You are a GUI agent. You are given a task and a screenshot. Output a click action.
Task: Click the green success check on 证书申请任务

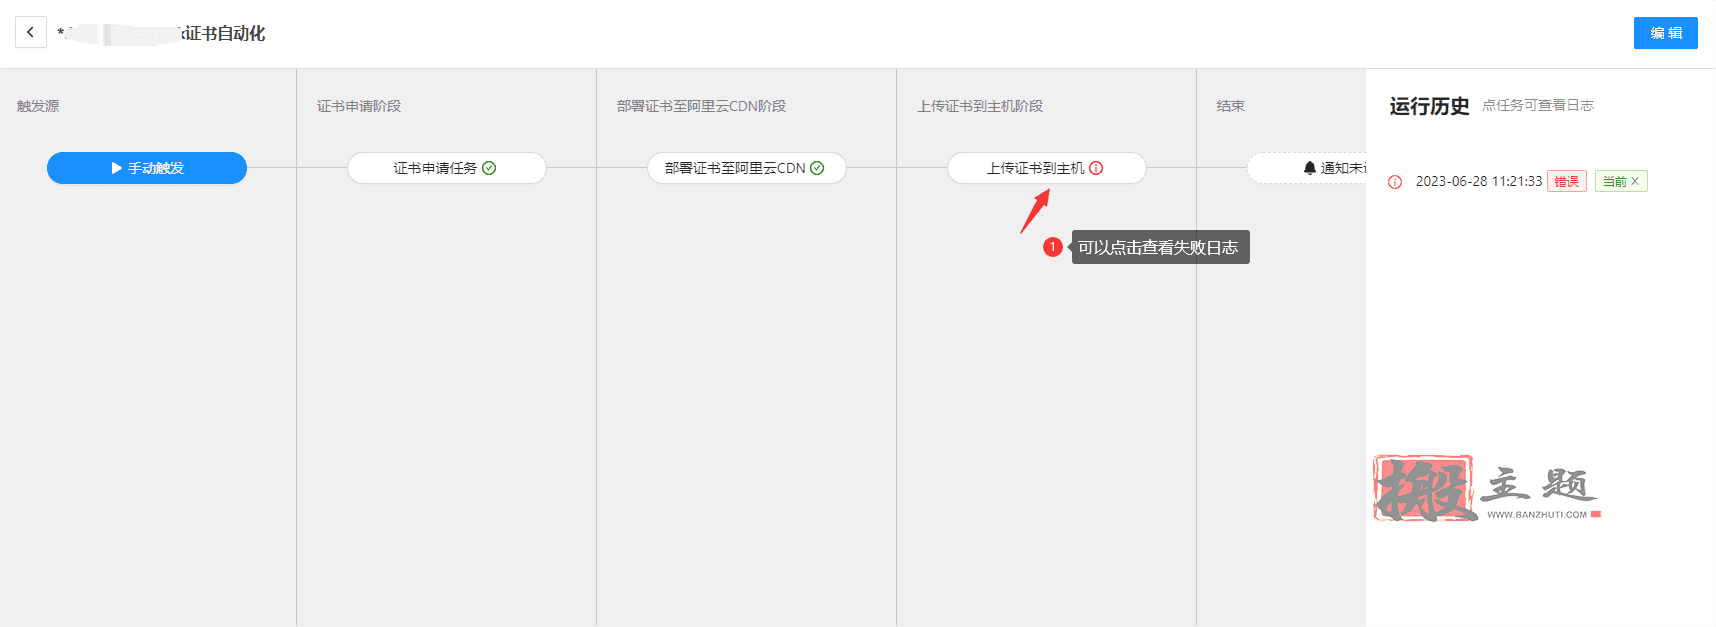coord(489,168)
